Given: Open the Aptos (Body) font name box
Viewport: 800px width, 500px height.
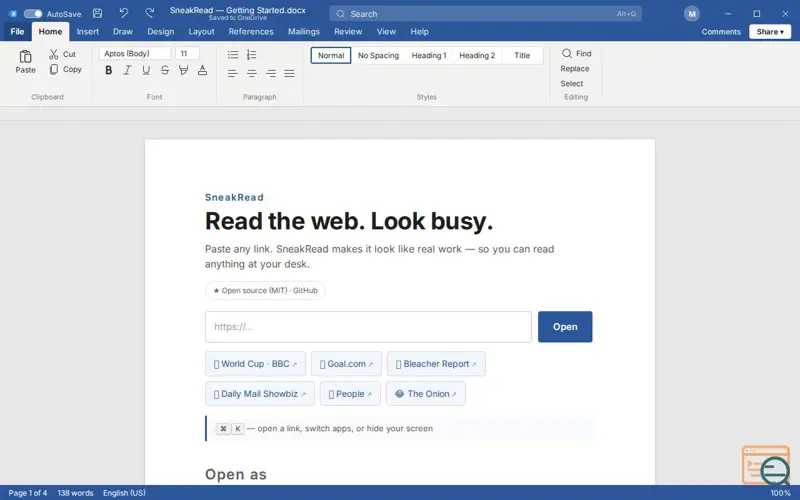Looking at the screenshot, I should tap(135, 54).
